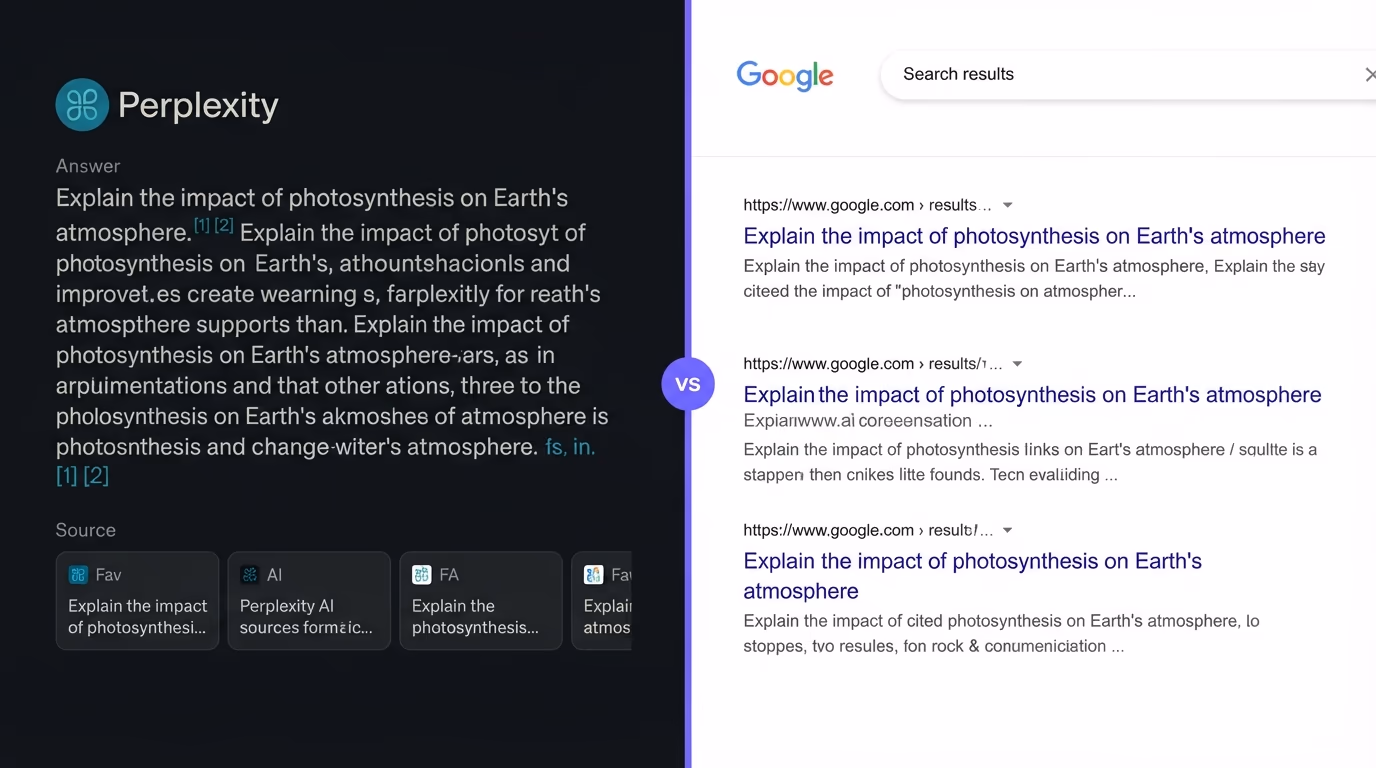
Task: Click the 'fs, in.' link in the answer
Action: (570, 447)
